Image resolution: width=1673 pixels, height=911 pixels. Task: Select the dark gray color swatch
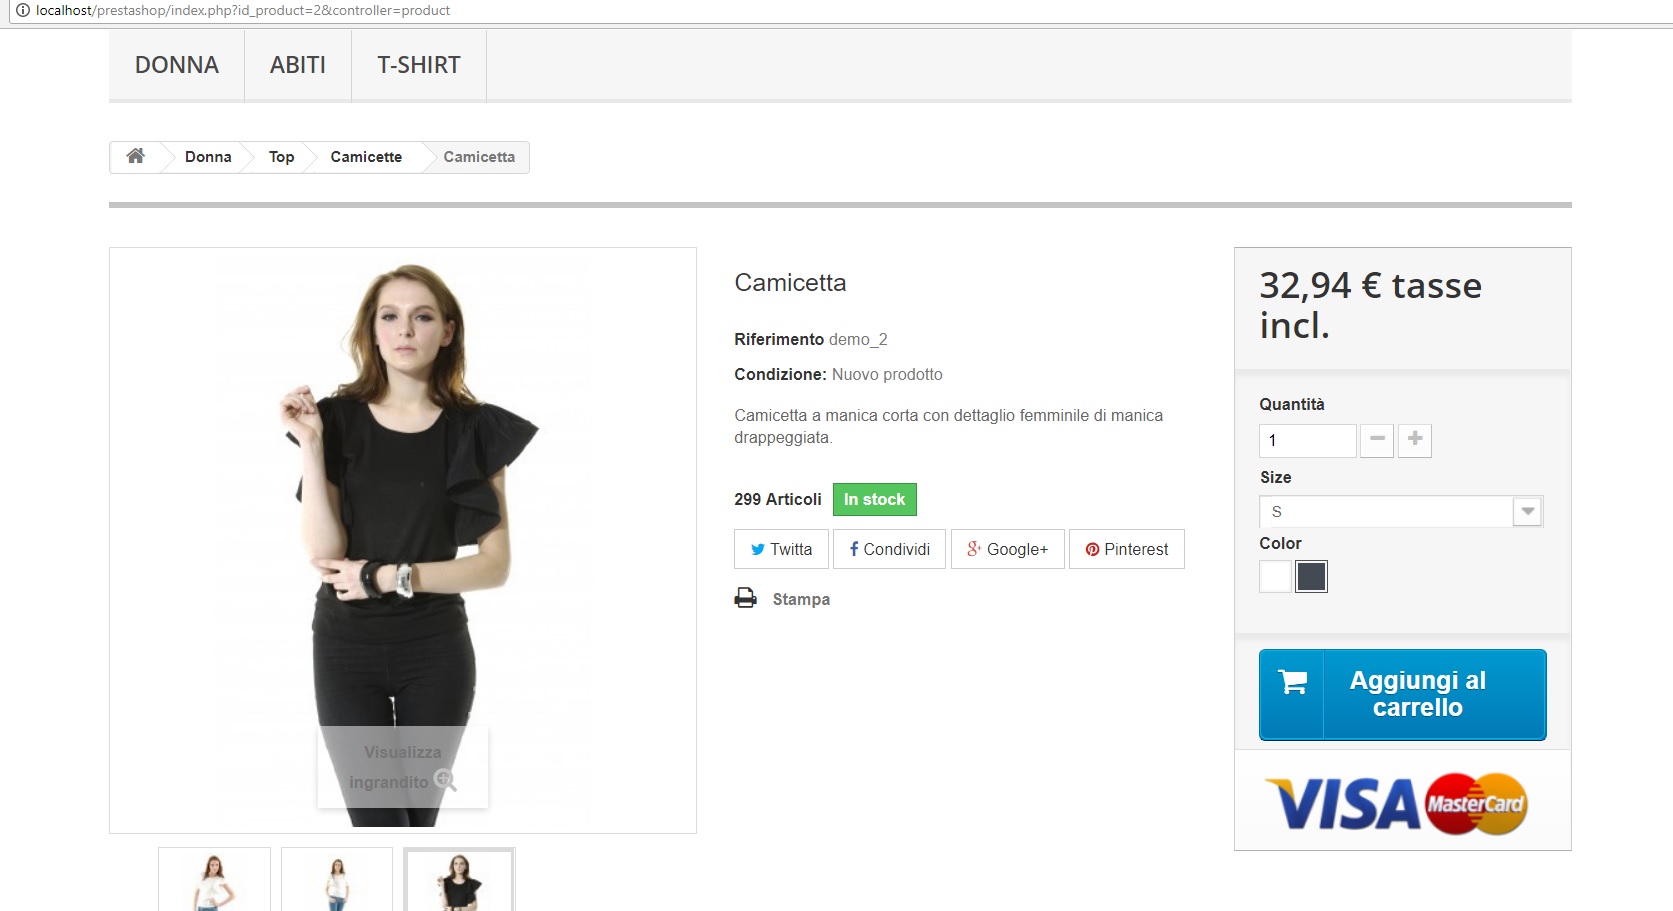(1311, 577)
